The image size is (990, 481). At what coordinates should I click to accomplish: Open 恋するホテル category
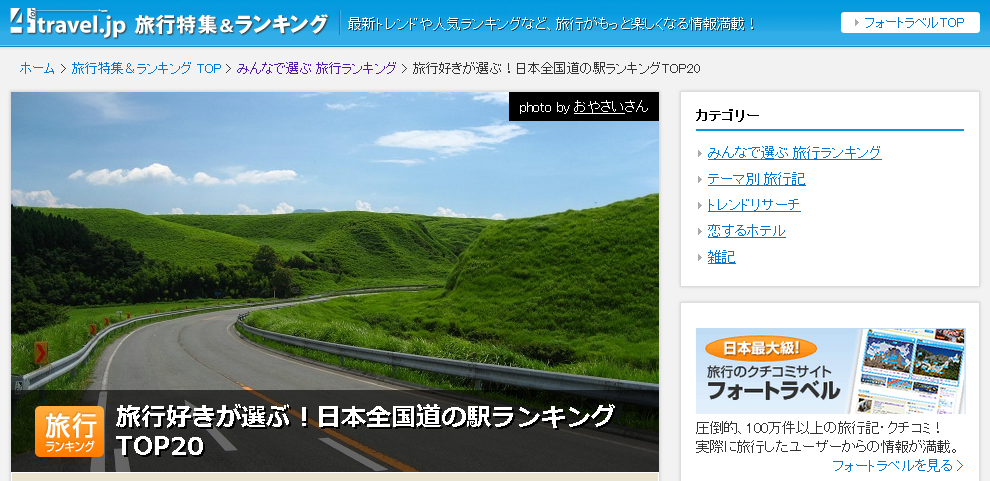[x=746, y=231]
